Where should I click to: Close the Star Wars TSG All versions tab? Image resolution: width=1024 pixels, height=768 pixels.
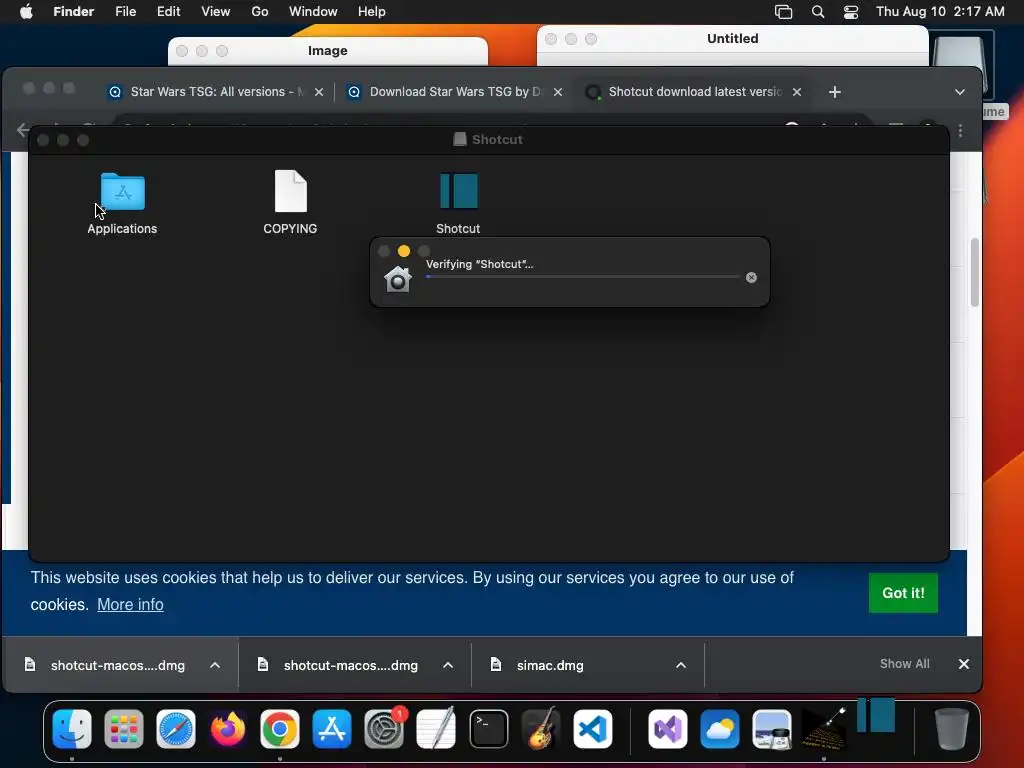319,92
